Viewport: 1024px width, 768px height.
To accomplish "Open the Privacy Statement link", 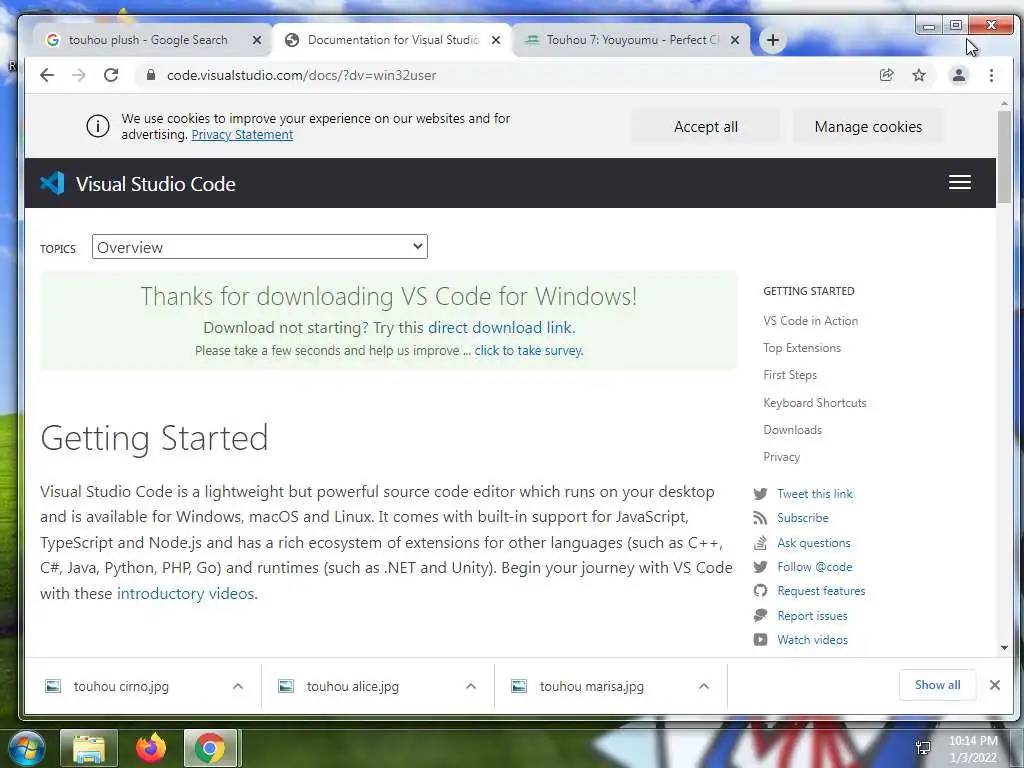I will pos(242,135).
